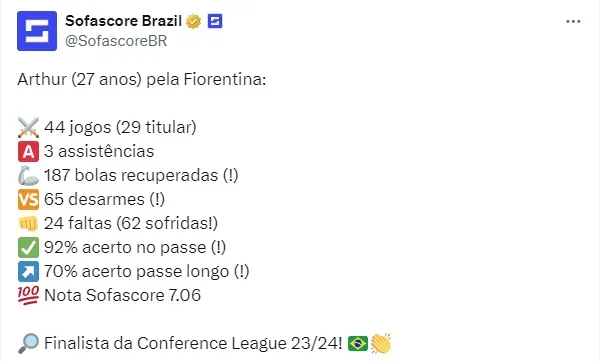Click the orange VS emoji
This screenshot has height=362, width=600.
coord(28,199)
